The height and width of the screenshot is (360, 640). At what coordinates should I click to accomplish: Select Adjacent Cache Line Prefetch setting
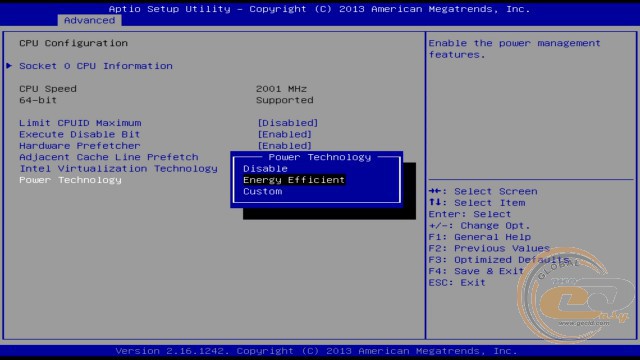(x=109, y=157)
